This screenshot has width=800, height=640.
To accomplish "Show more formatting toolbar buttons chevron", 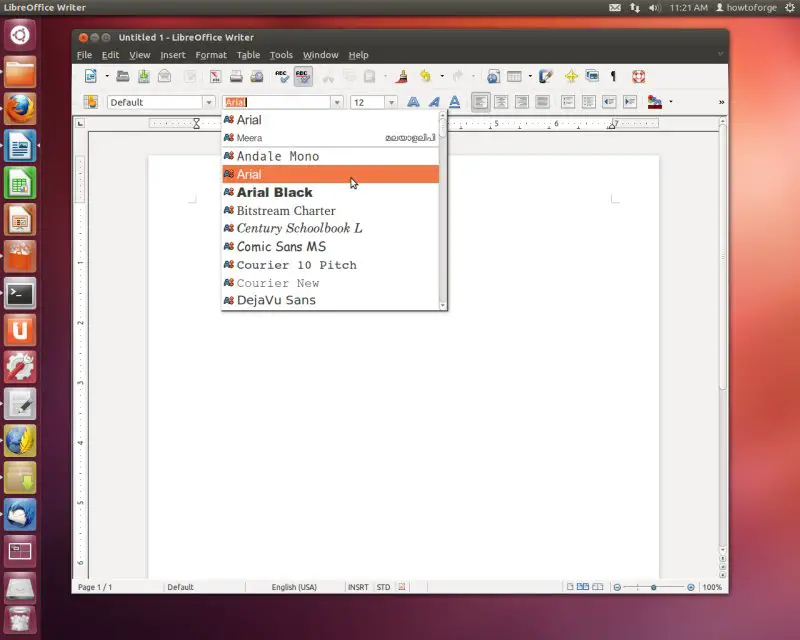I will 721,103.
